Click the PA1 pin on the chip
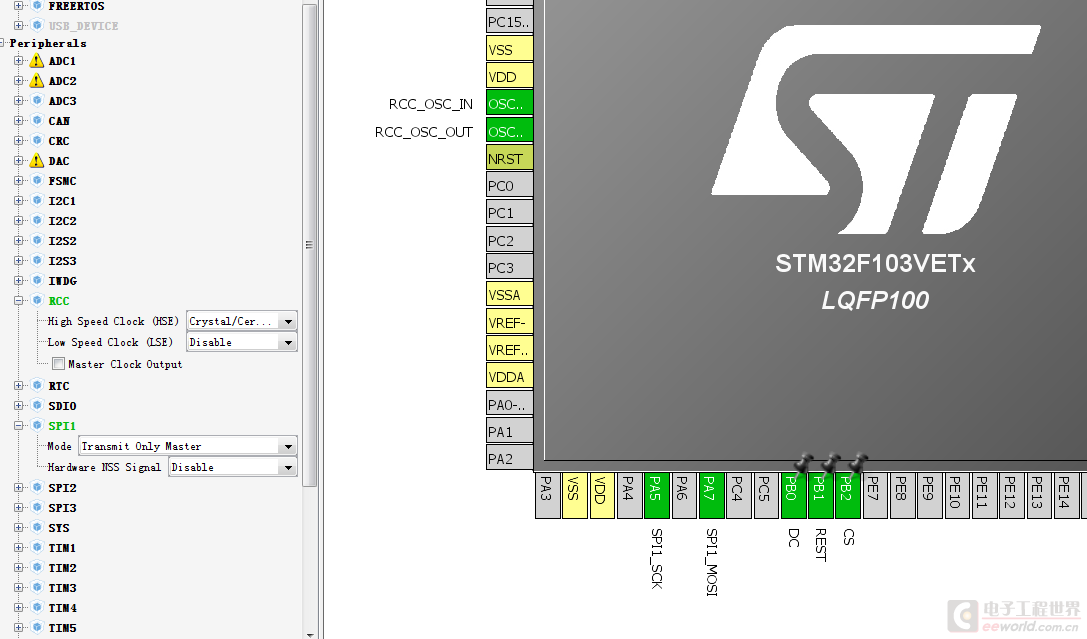1087x639 pixels. click(510, 432)
